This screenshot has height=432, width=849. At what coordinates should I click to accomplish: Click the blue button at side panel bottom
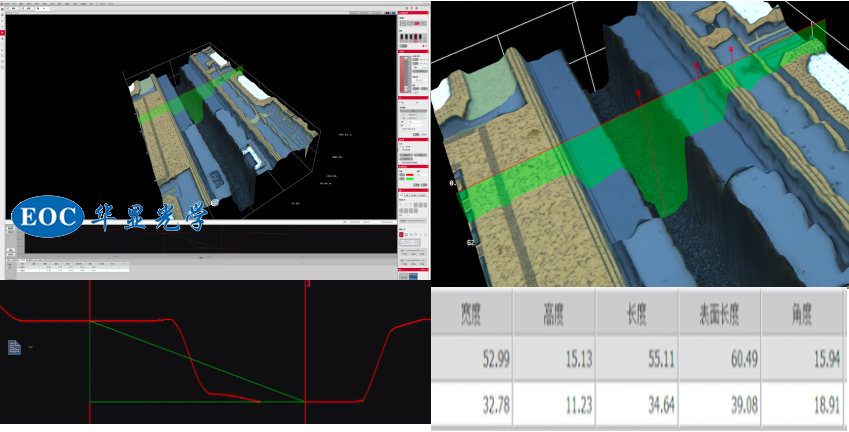[413, 275]
